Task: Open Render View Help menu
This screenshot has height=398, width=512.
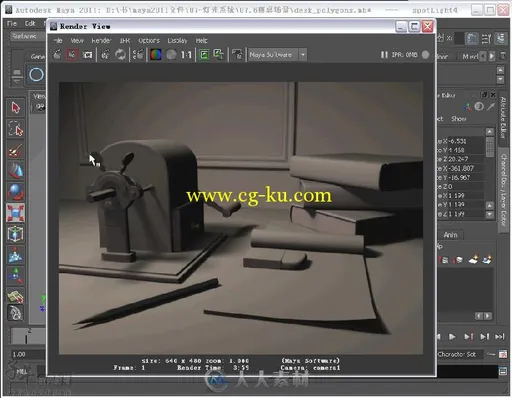Action: point(202,40)
